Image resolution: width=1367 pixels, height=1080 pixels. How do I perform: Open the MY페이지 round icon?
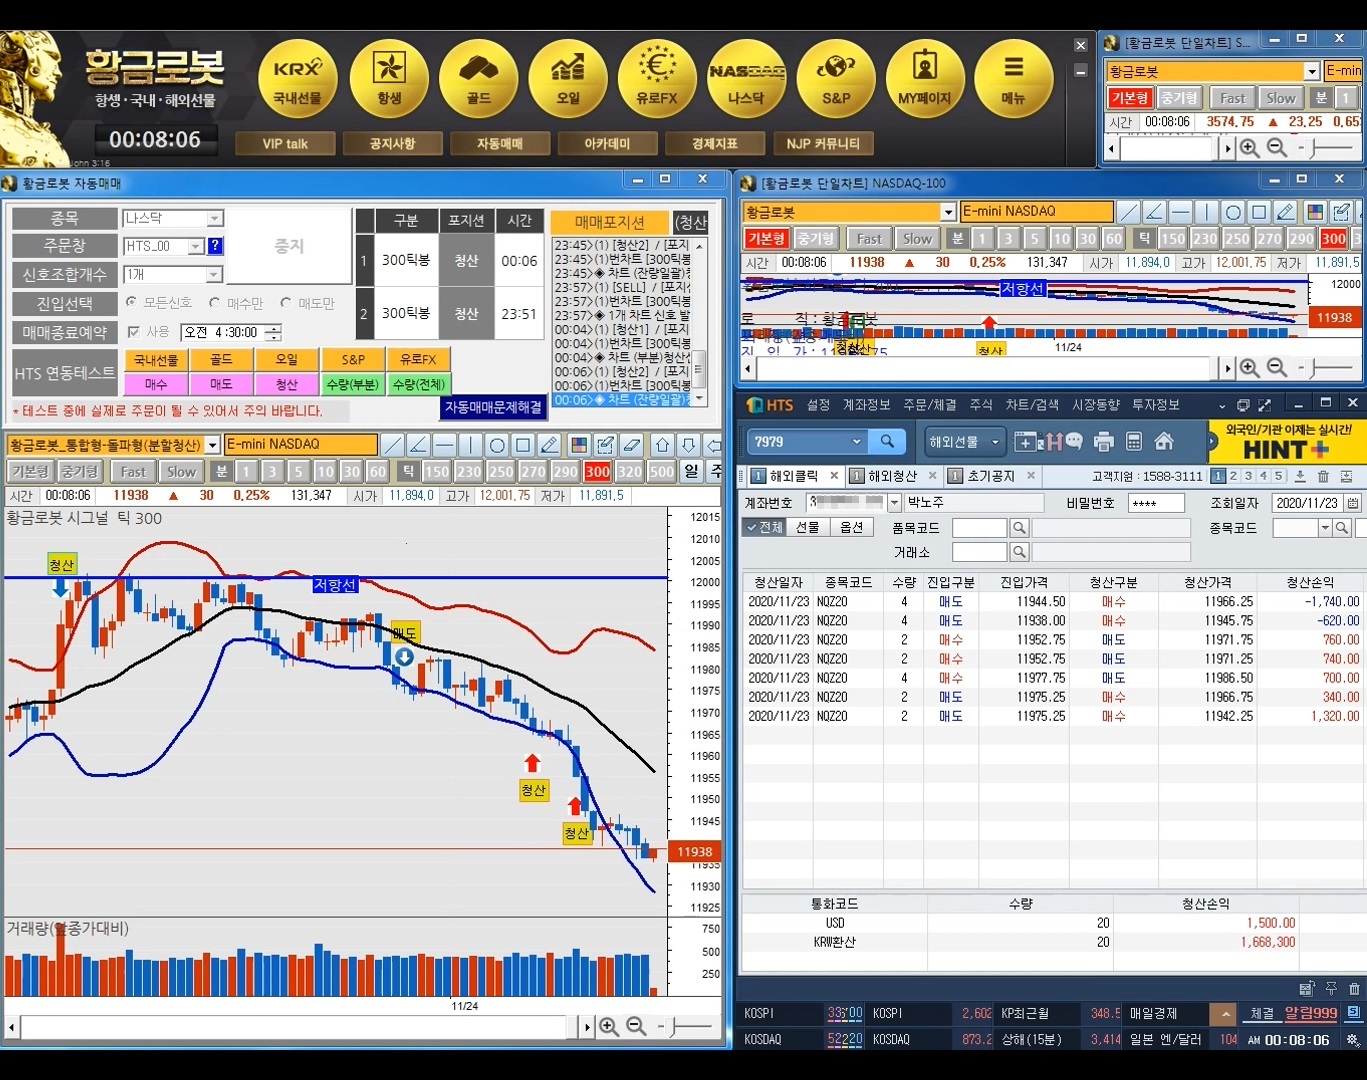pos(925,80)
